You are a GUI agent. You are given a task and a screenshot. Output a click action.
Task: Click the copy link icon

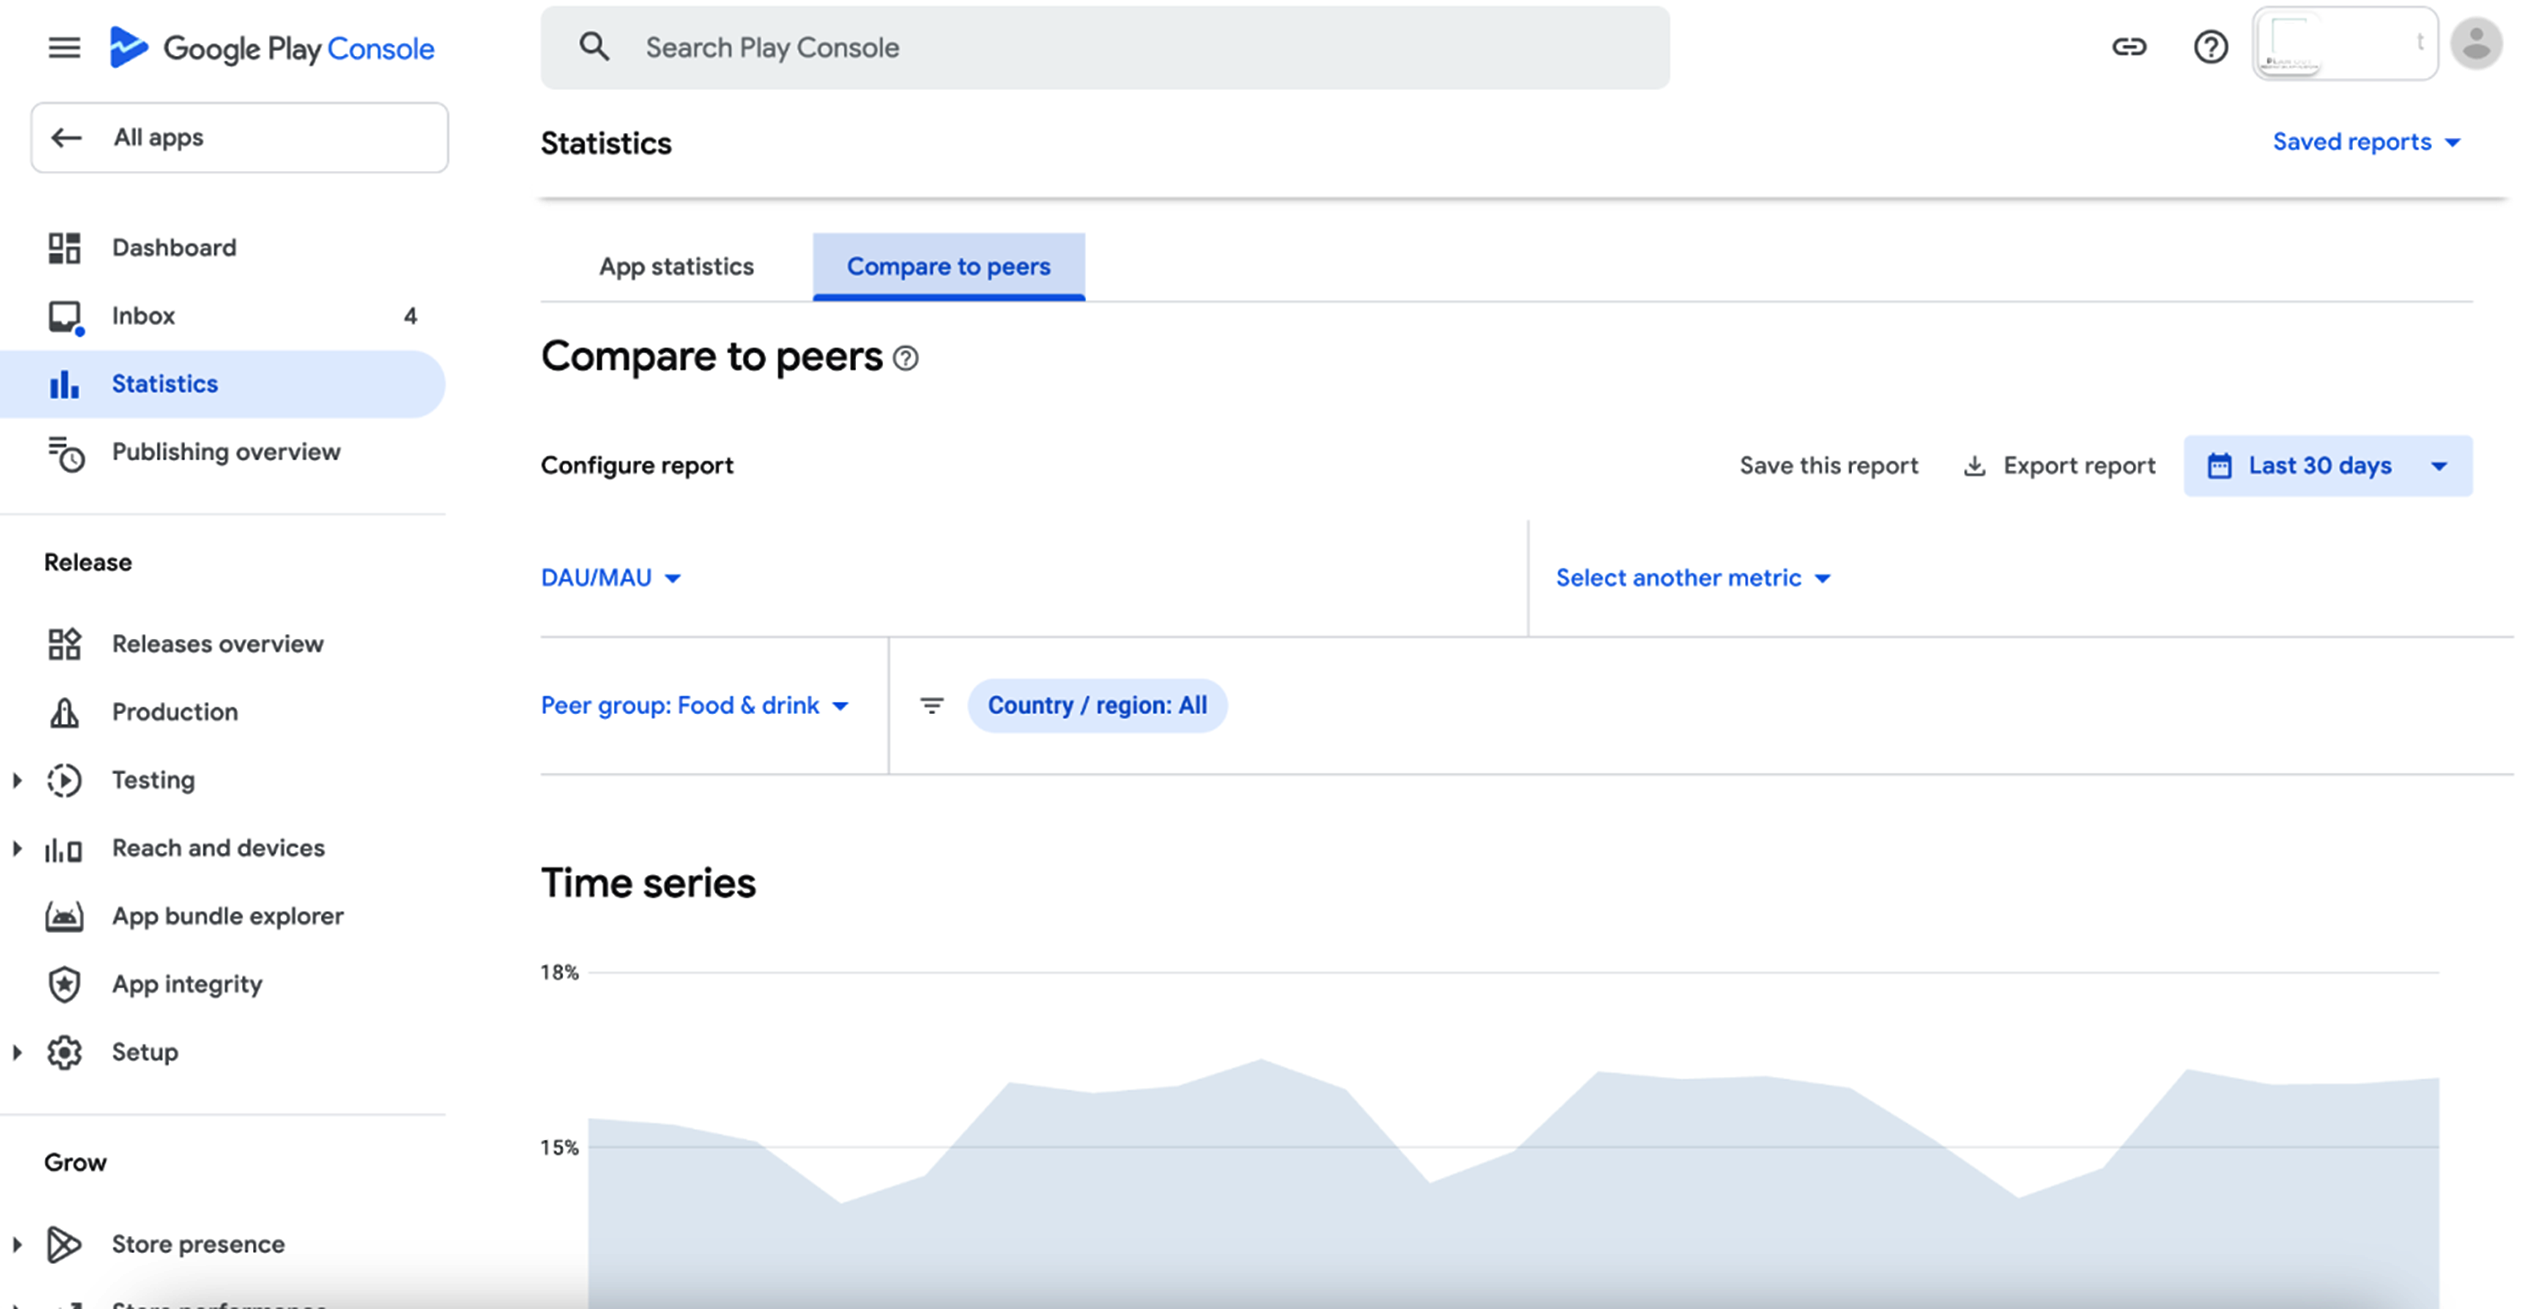pyautogui.click(x=2128, y=47)
